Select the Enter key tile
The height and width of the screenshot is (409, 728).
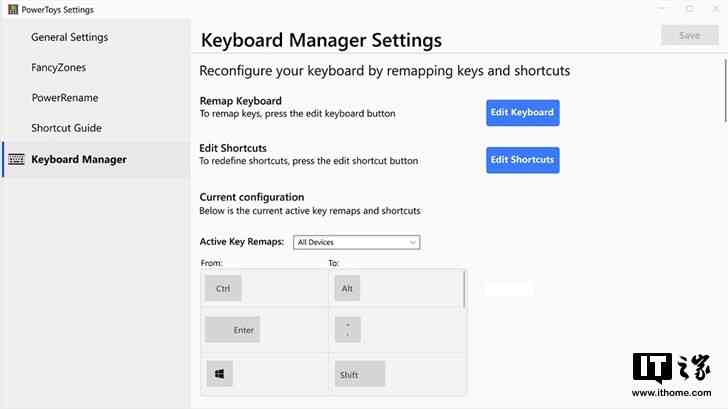click(232, 330)
